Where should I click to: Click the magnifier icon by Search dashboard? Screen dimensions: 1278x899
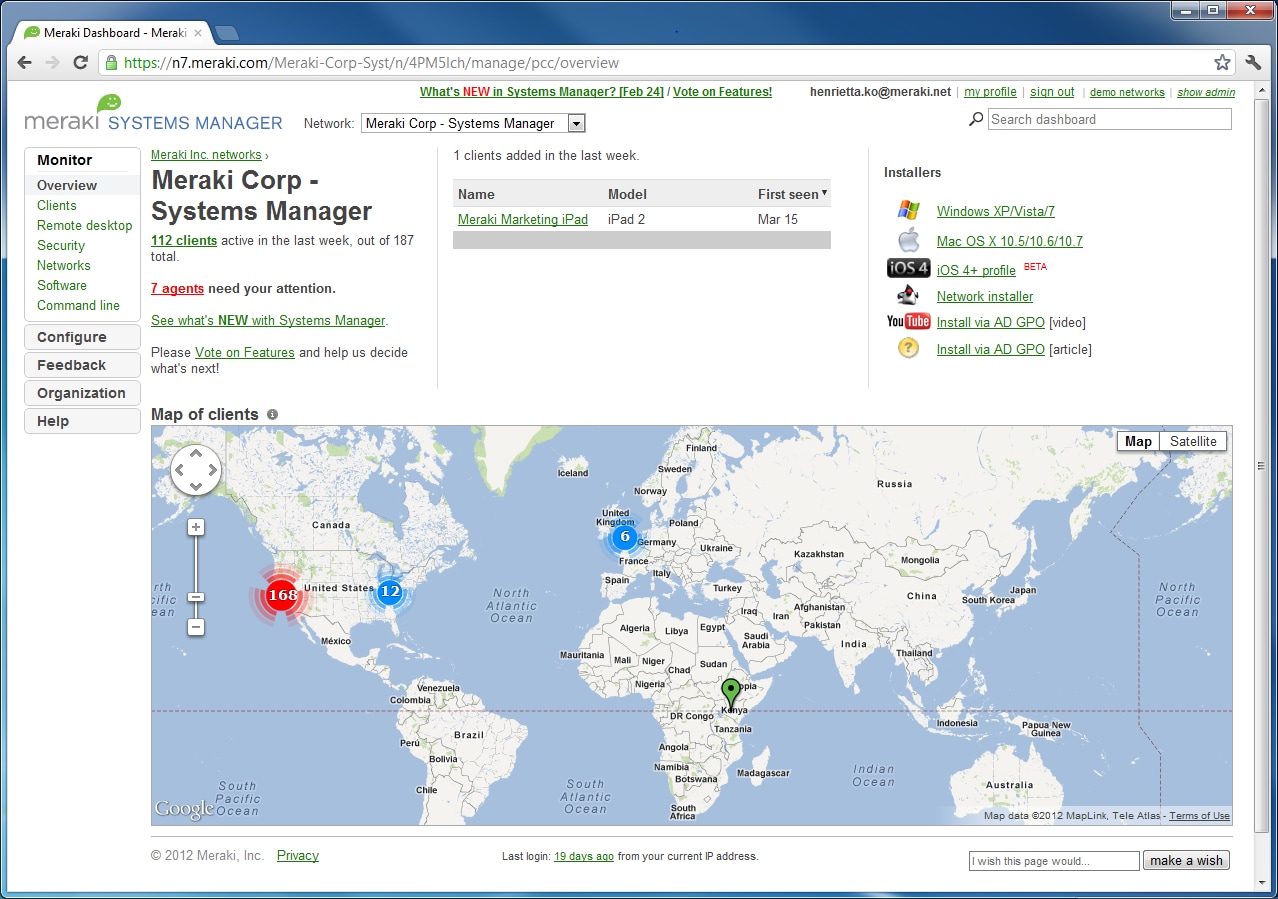[x=976, y=119]
